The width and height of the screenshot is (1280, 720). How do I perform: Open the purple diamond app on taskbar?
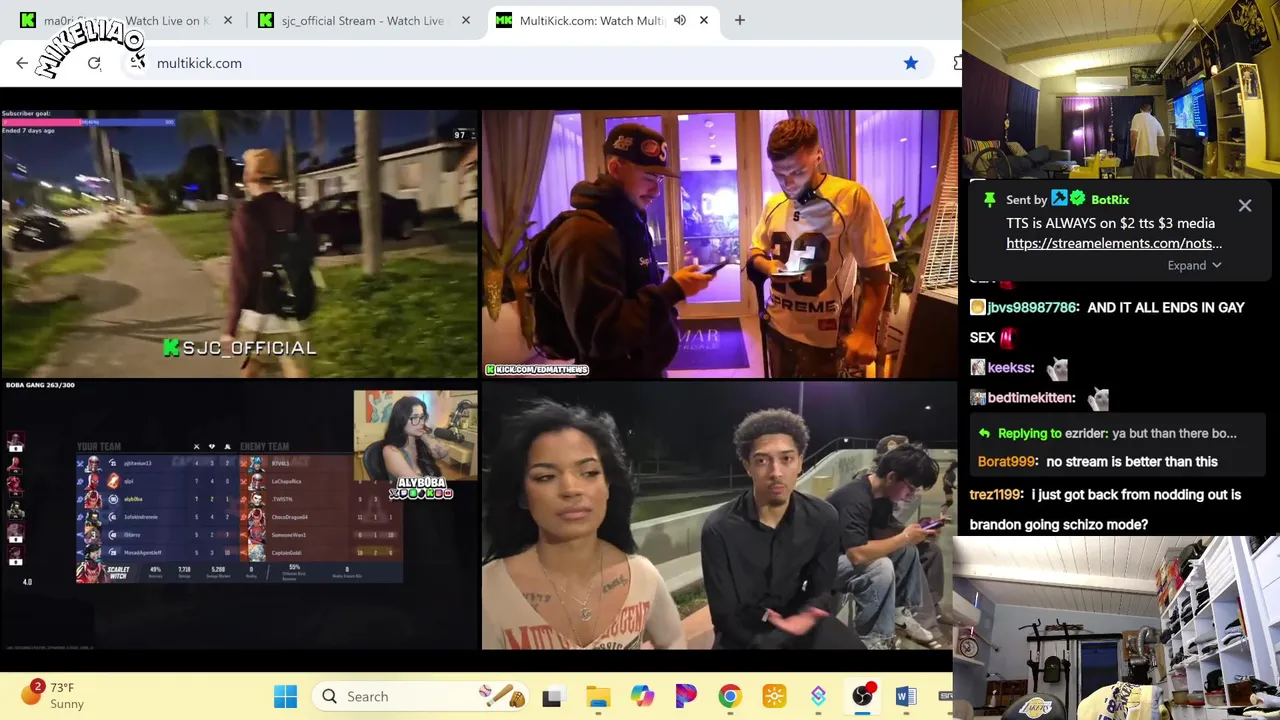[818, 696]
